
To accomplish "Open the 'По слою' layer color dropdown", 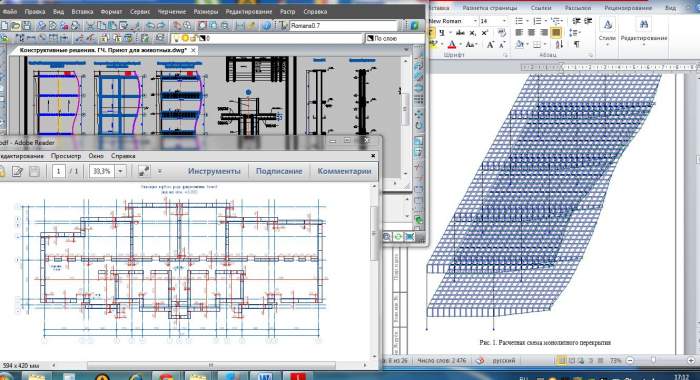I will point(394,38).
